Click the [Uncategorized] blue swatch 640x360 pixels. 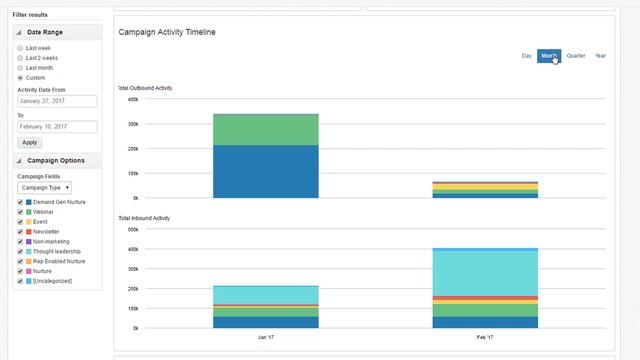point(29,281)
